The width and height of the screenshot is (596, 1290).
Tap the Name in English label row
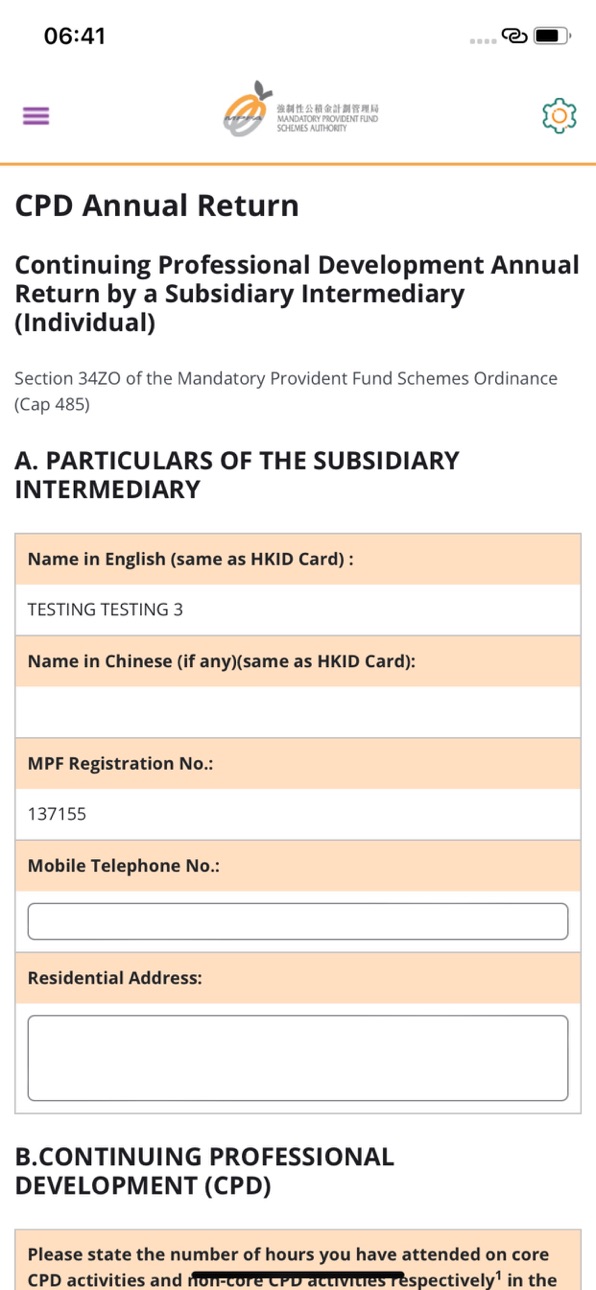coord(298,559)
